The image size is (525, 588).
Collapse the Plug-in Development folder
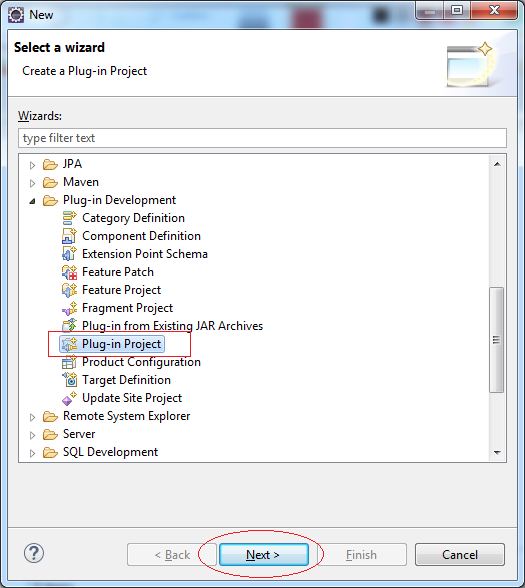click(32, 201)
